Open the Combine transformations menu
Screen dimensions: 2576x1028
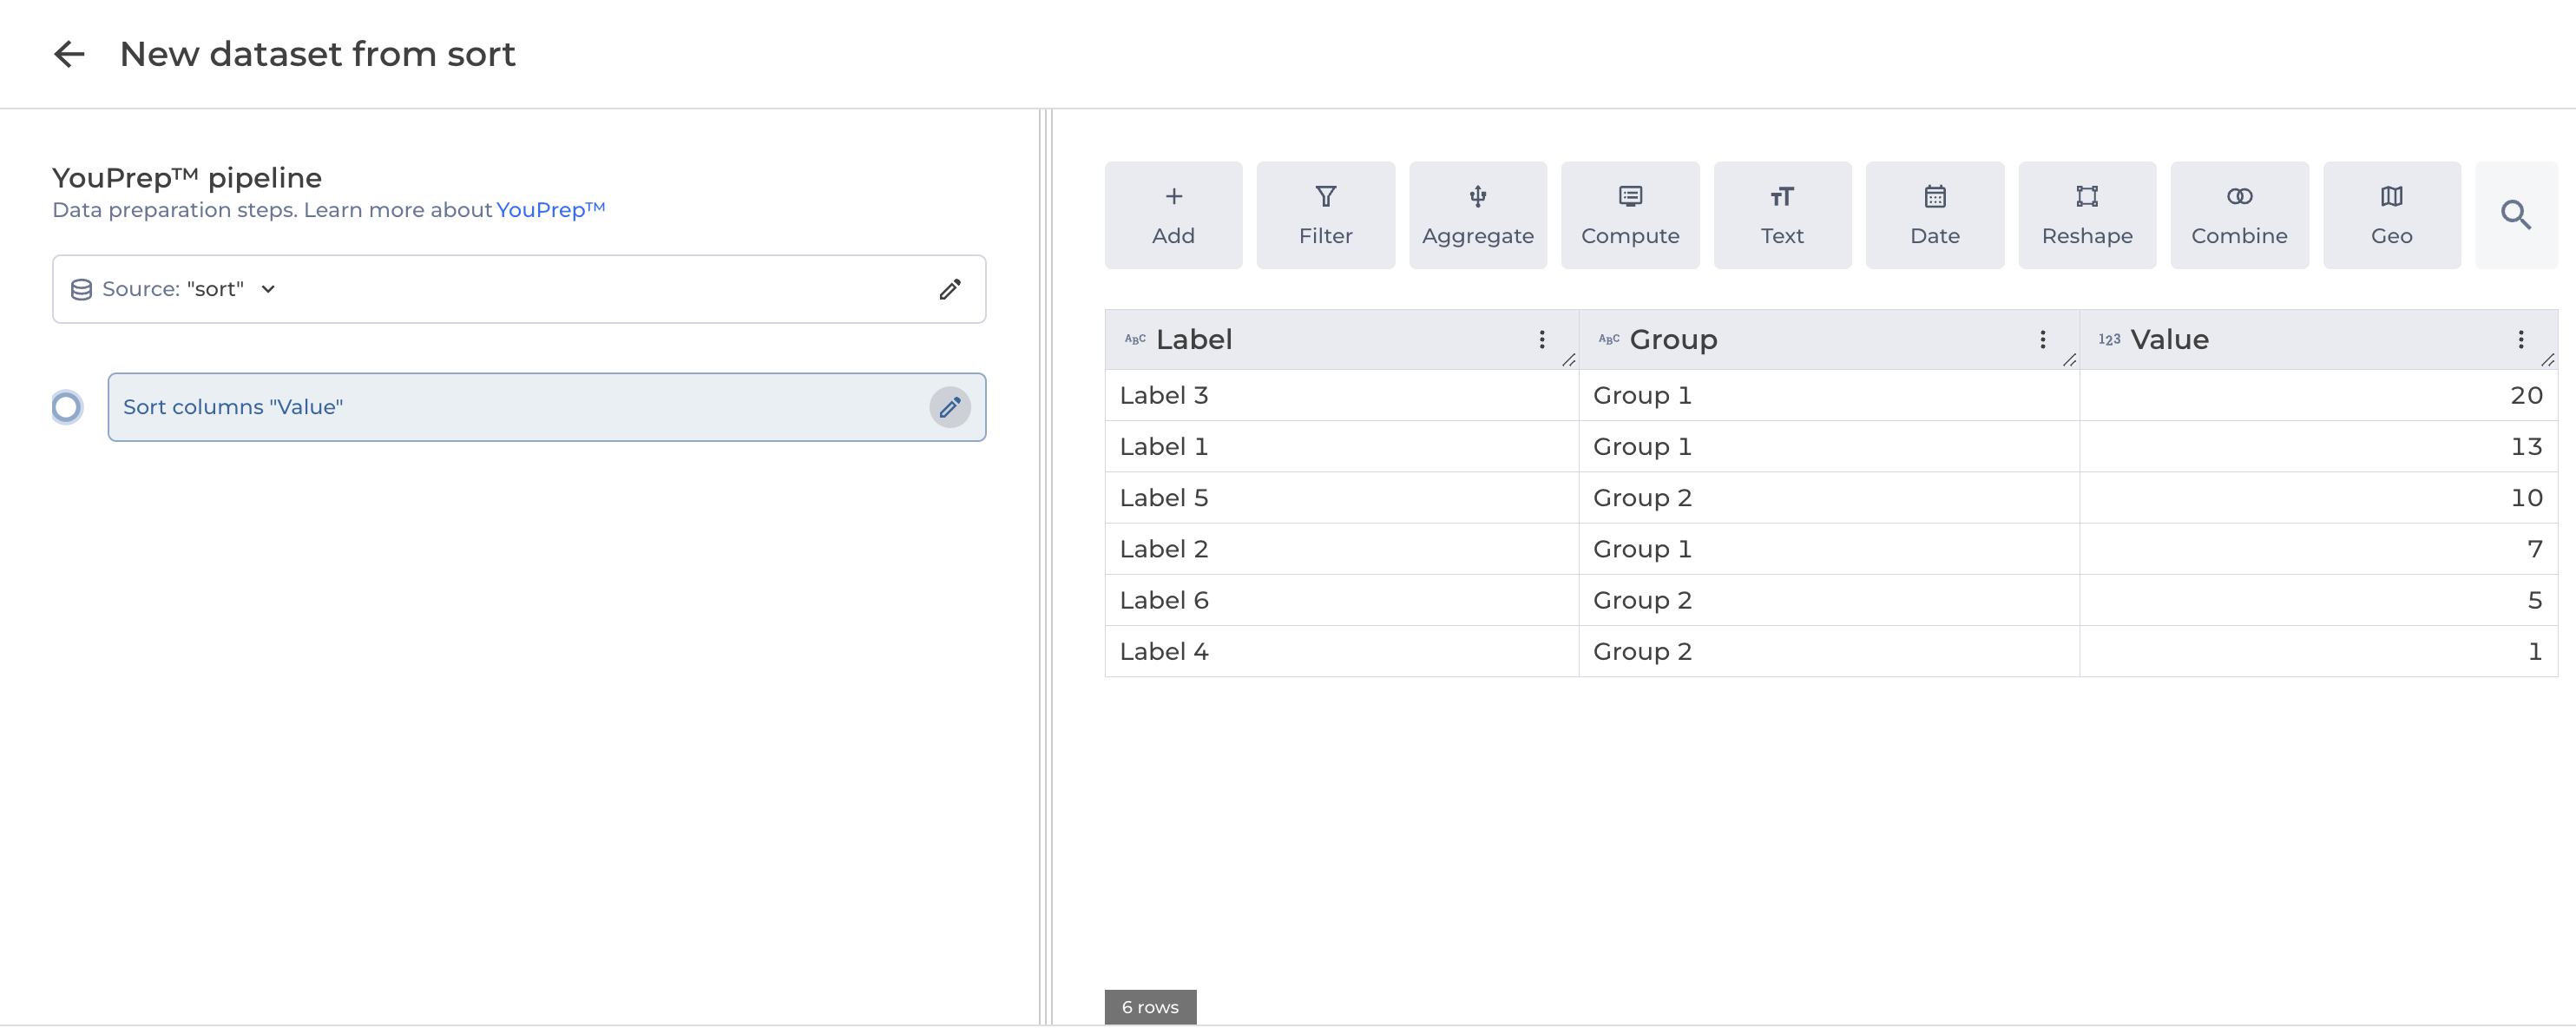(2238, 215)
